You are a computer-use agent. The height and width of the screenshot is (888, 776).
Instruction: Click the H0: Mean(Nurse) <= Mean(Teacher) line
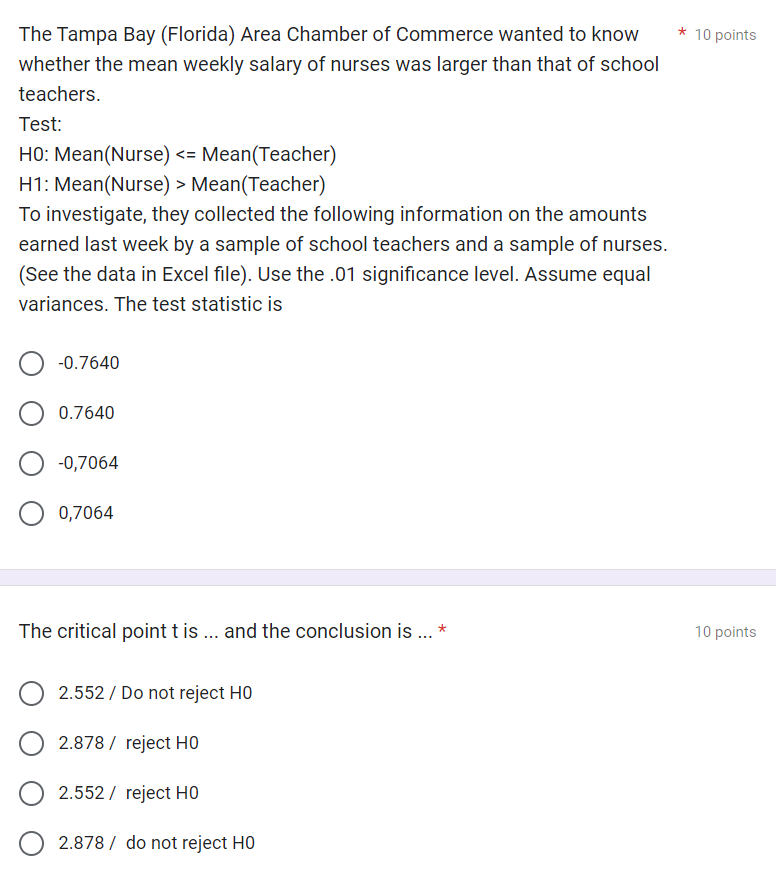click(177, 154)
